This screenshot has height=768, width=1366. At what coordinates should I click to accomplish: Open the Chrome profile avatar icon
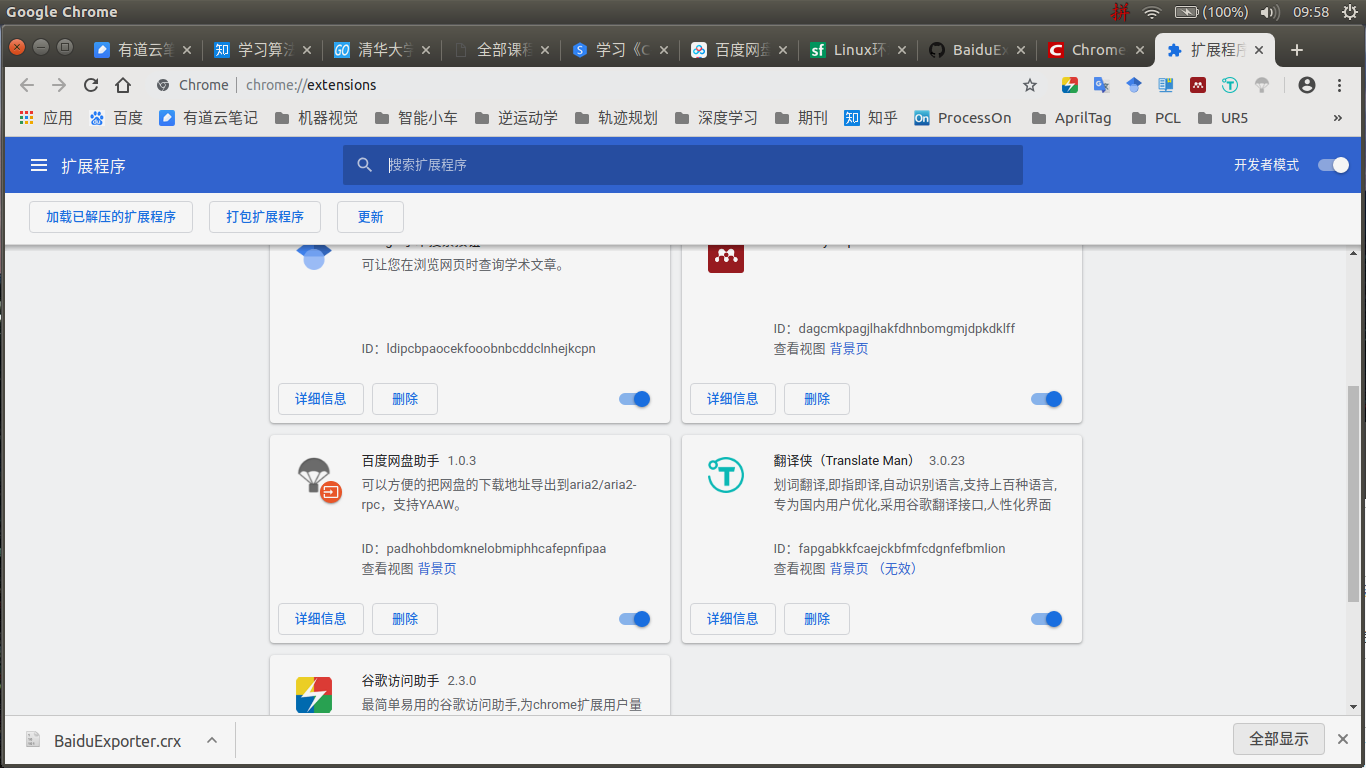tap(1306, 85)
